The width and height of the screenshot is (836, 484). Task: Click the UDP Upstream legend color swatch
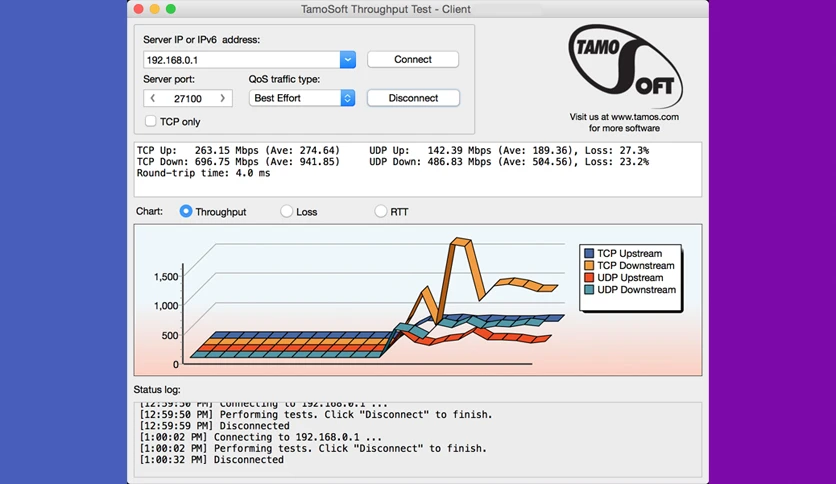[x=589, y=278]
